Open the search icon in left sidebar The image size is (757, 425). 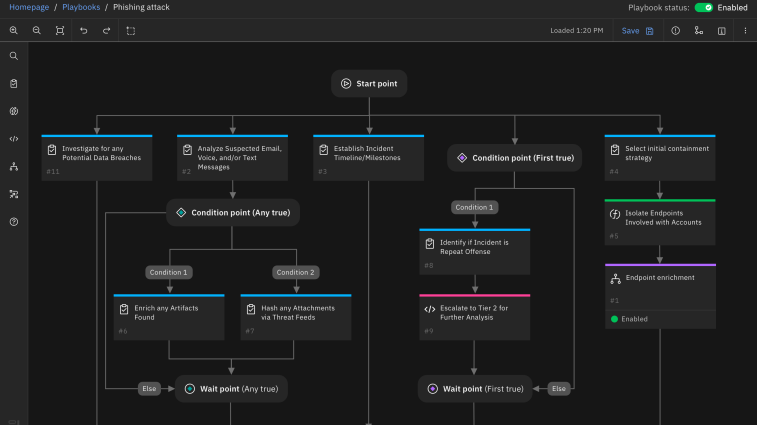(x=14, y=56)
